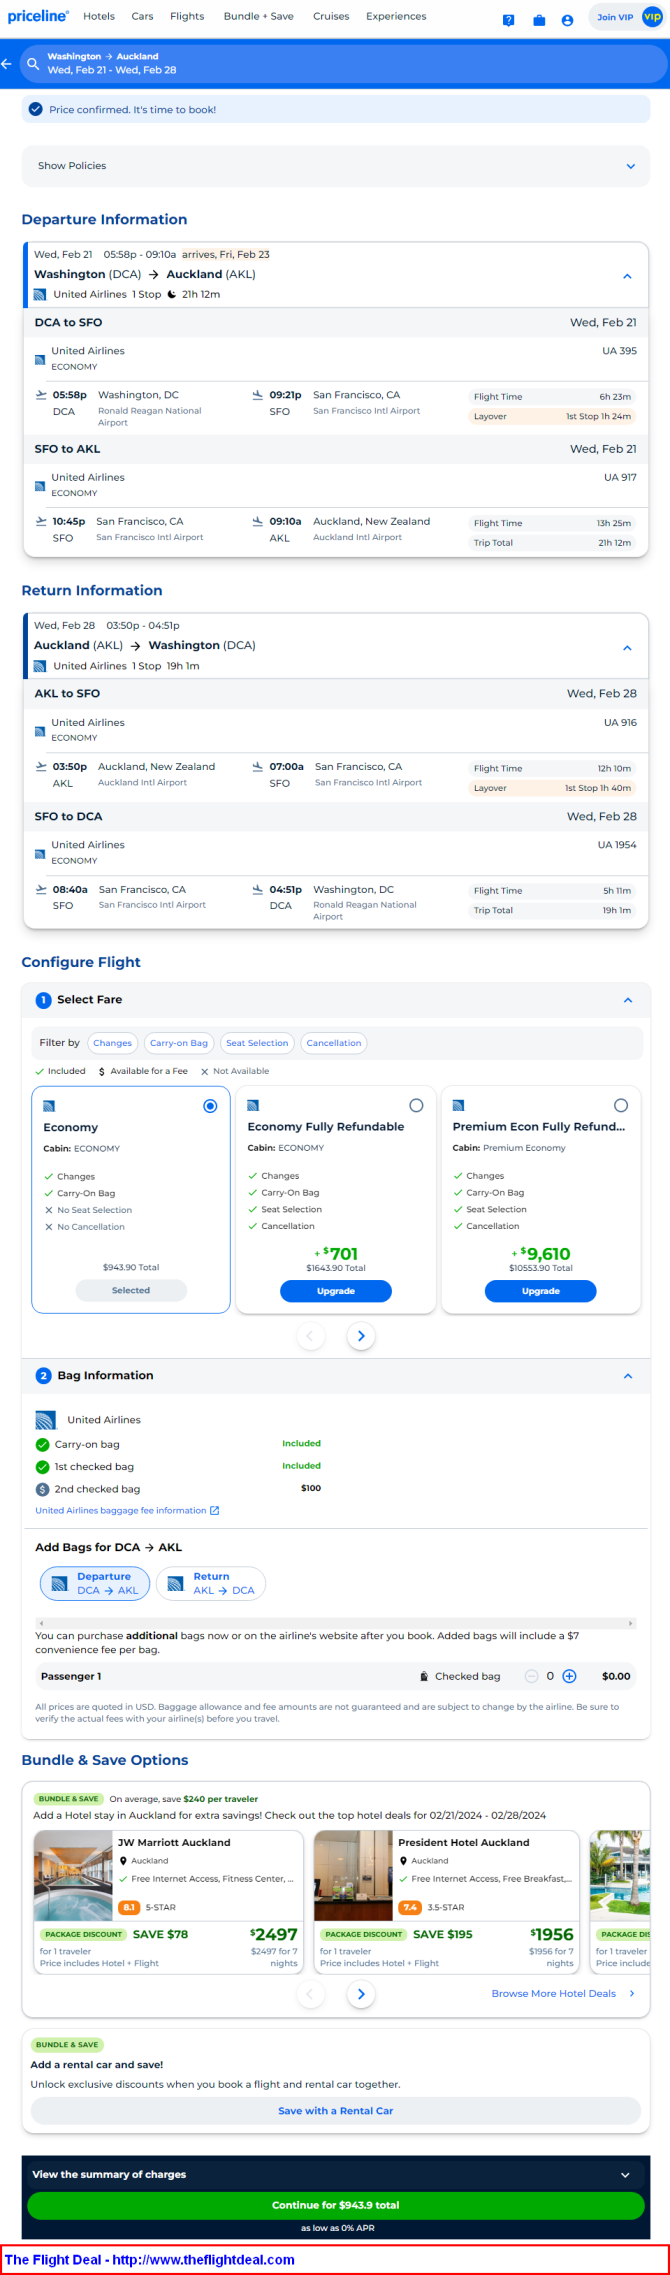Viewport: 670px width, 2275px height.
Task: Click the duration clock icon beside 21h 12m
Action: [171, 295]
